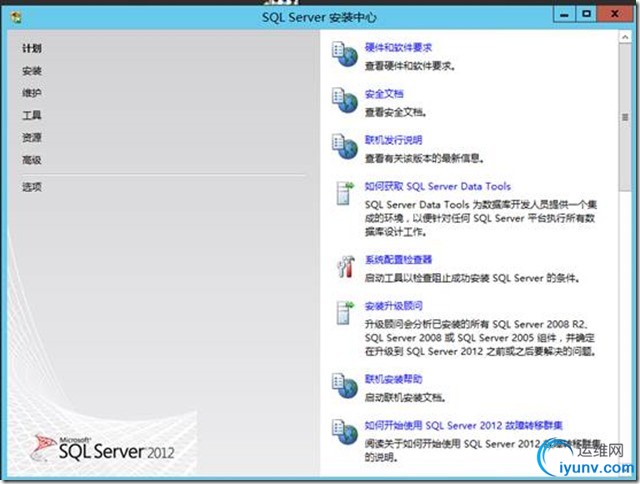Click 如何开始使用 SQL Server 2012 故障转移群集 link

coord(464,426)
